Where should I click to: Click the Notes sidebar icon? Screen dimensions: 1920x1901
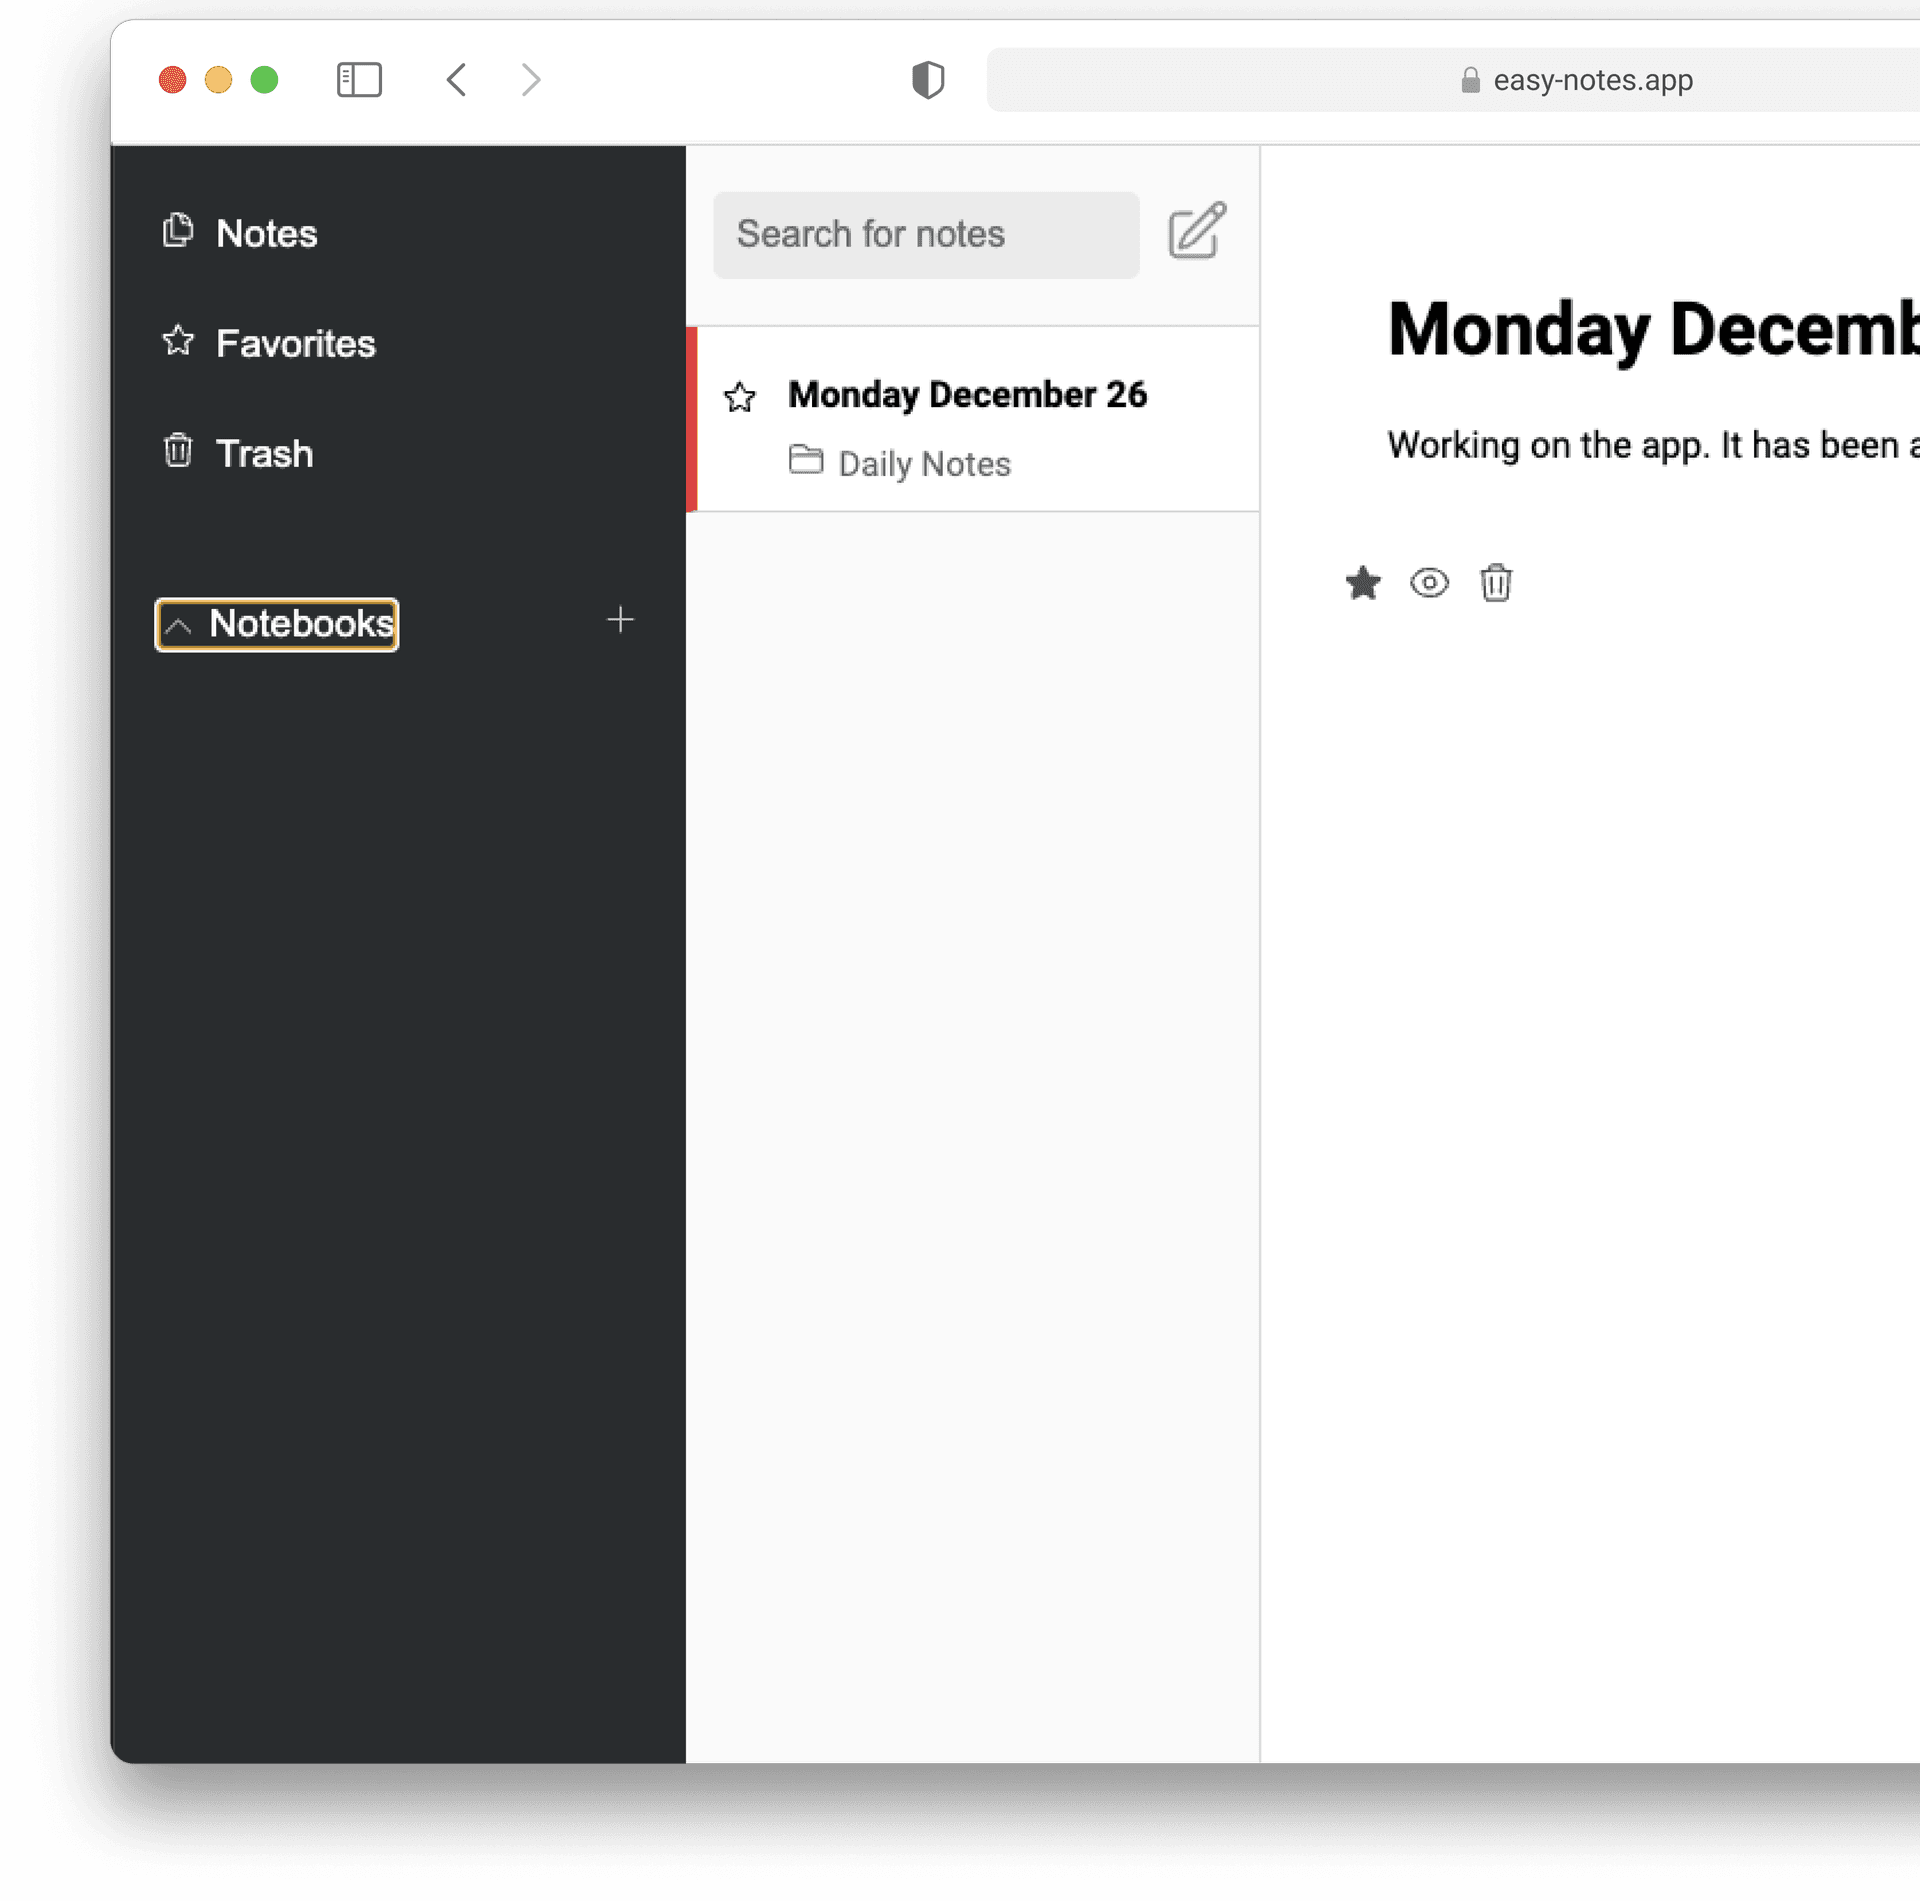(178, 232)
